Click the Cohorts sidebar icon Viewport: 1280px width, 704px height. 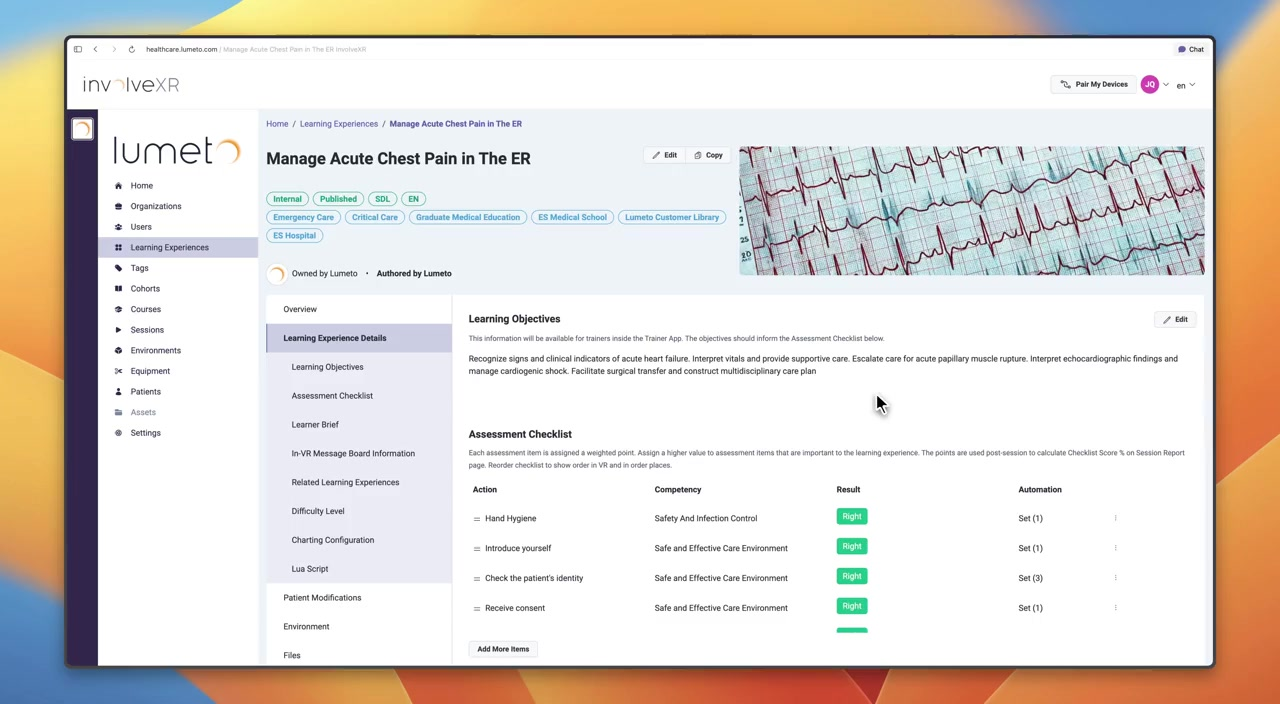(118, 289)
